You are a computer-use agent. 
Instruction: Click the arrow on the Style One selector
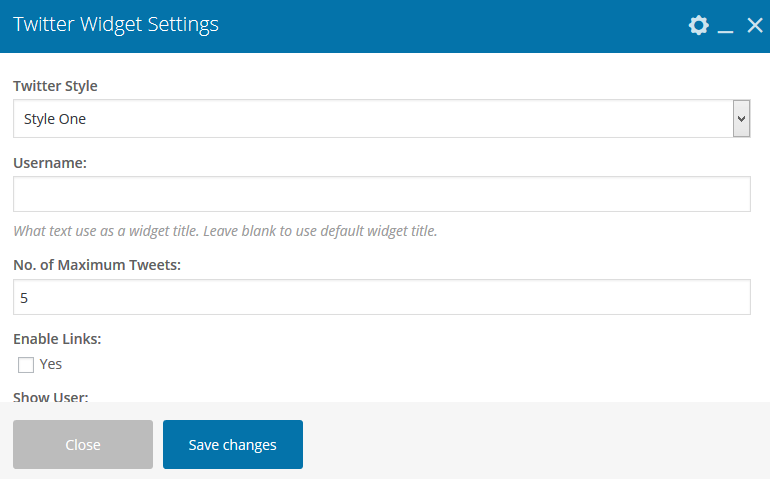click(x=741, y=119)
